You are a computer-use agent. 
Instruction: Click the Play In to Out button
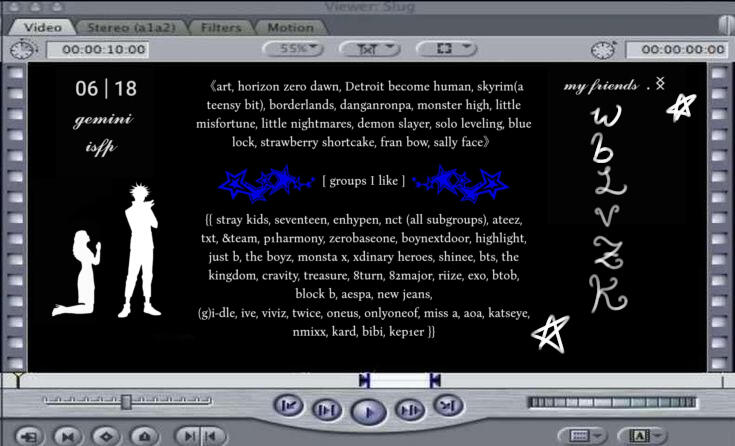tap(326, 409)
